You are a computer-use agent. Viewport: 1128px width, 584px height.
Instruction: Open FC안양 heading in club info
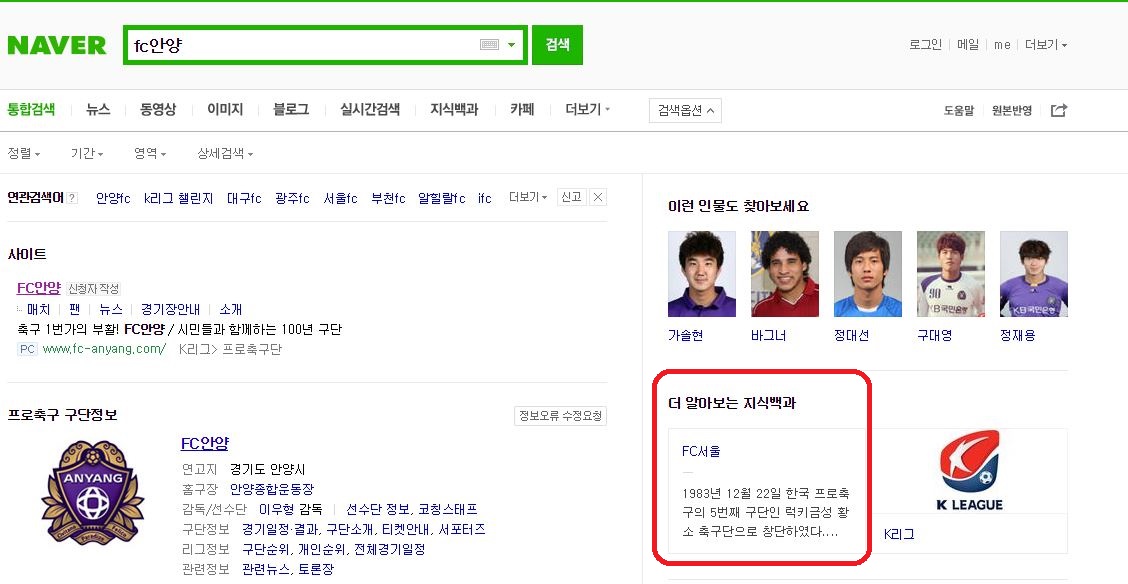(205, 443)
